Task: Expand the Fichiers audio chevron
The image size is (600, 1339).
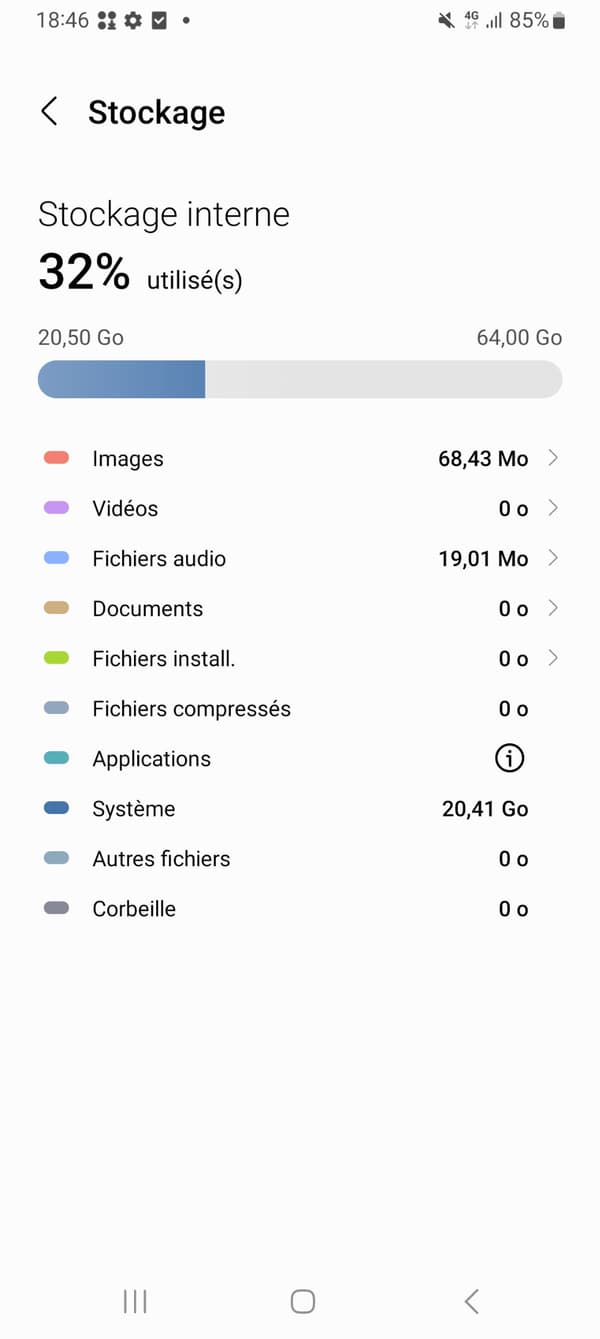Action: click(553, 559)
